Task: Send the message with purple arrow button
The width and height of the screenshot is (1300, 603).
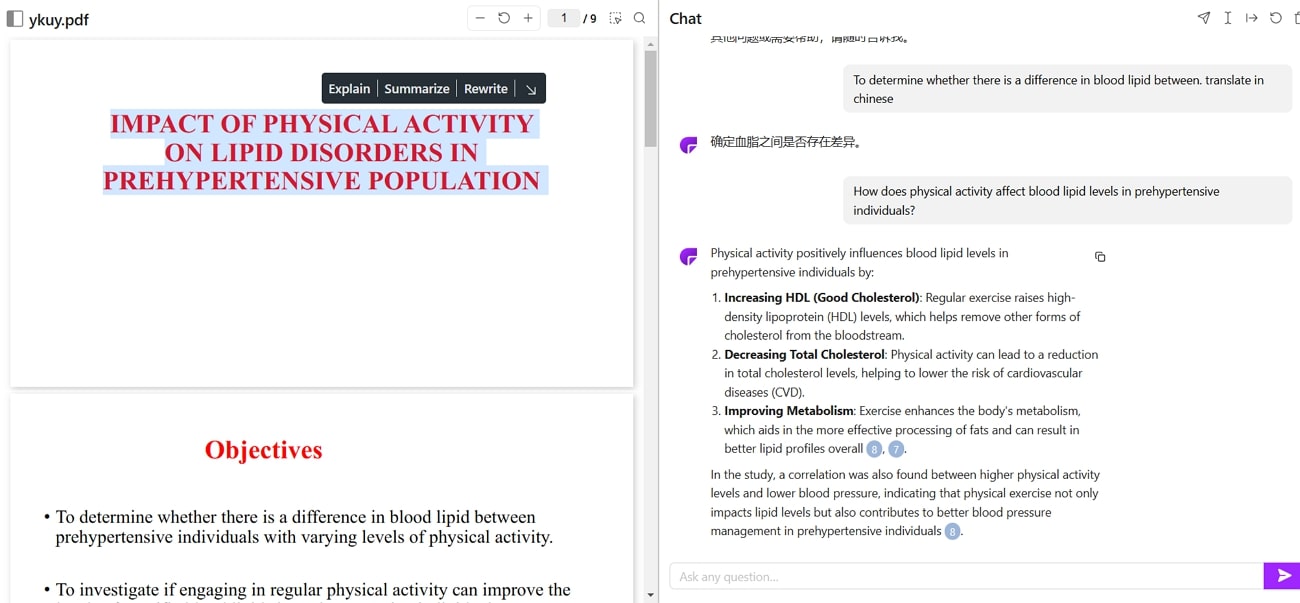Action: [1282, 576]
